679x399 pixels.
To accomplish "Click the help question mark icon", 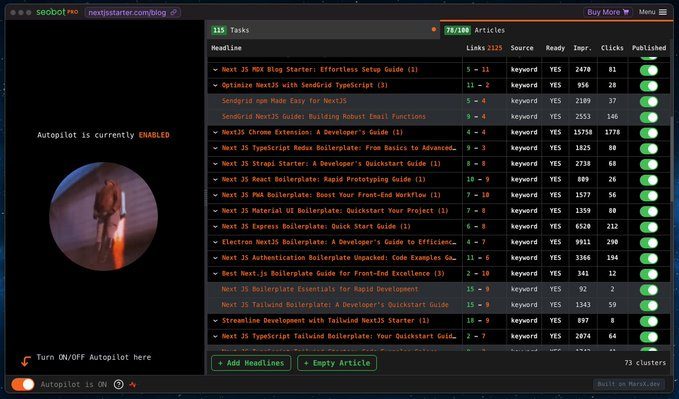I will pyautogui.click(x=118, y=384).
